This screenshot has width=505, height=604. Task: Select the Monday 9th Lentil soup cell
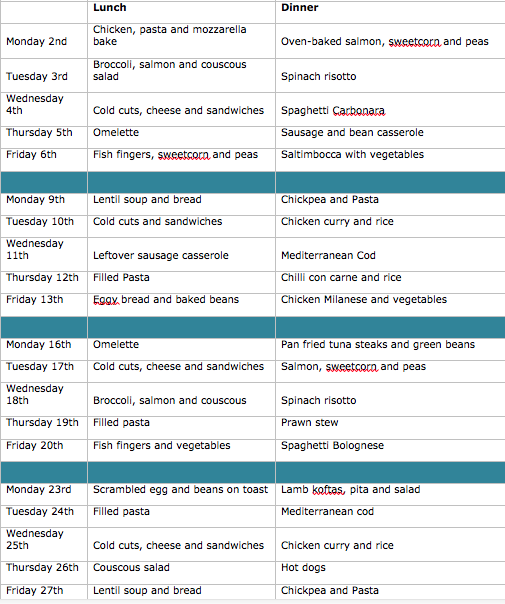tap(181, 204)
